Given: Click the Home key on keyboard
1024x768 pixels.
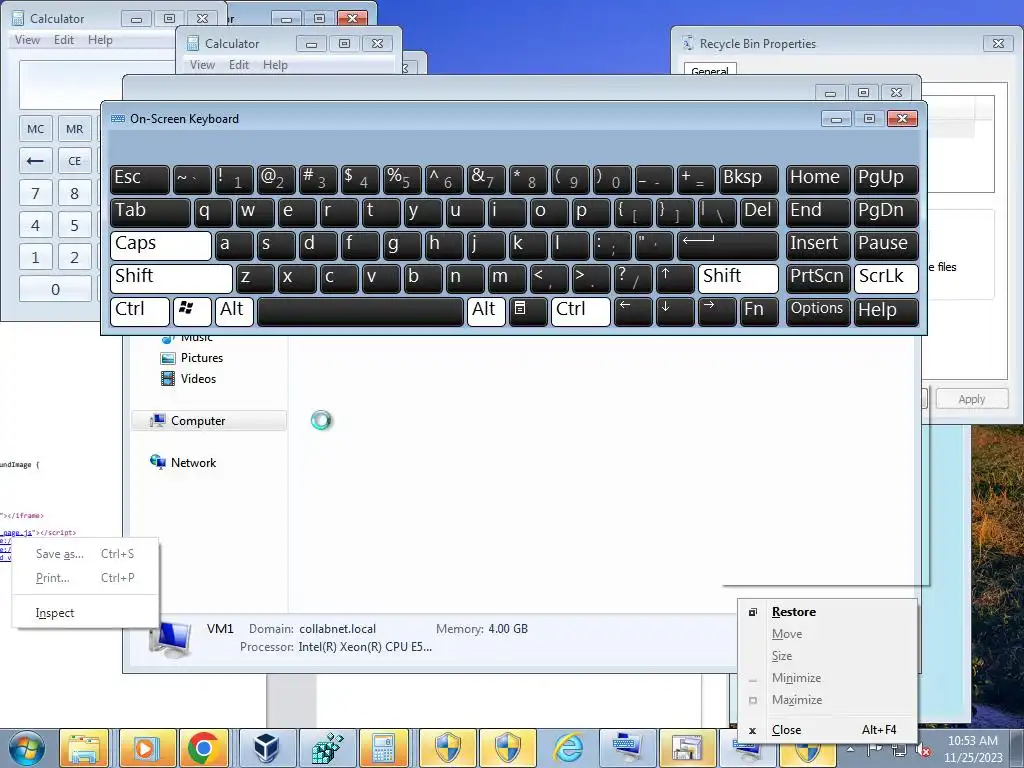Looking at the screenshot, I should (818, 180).
